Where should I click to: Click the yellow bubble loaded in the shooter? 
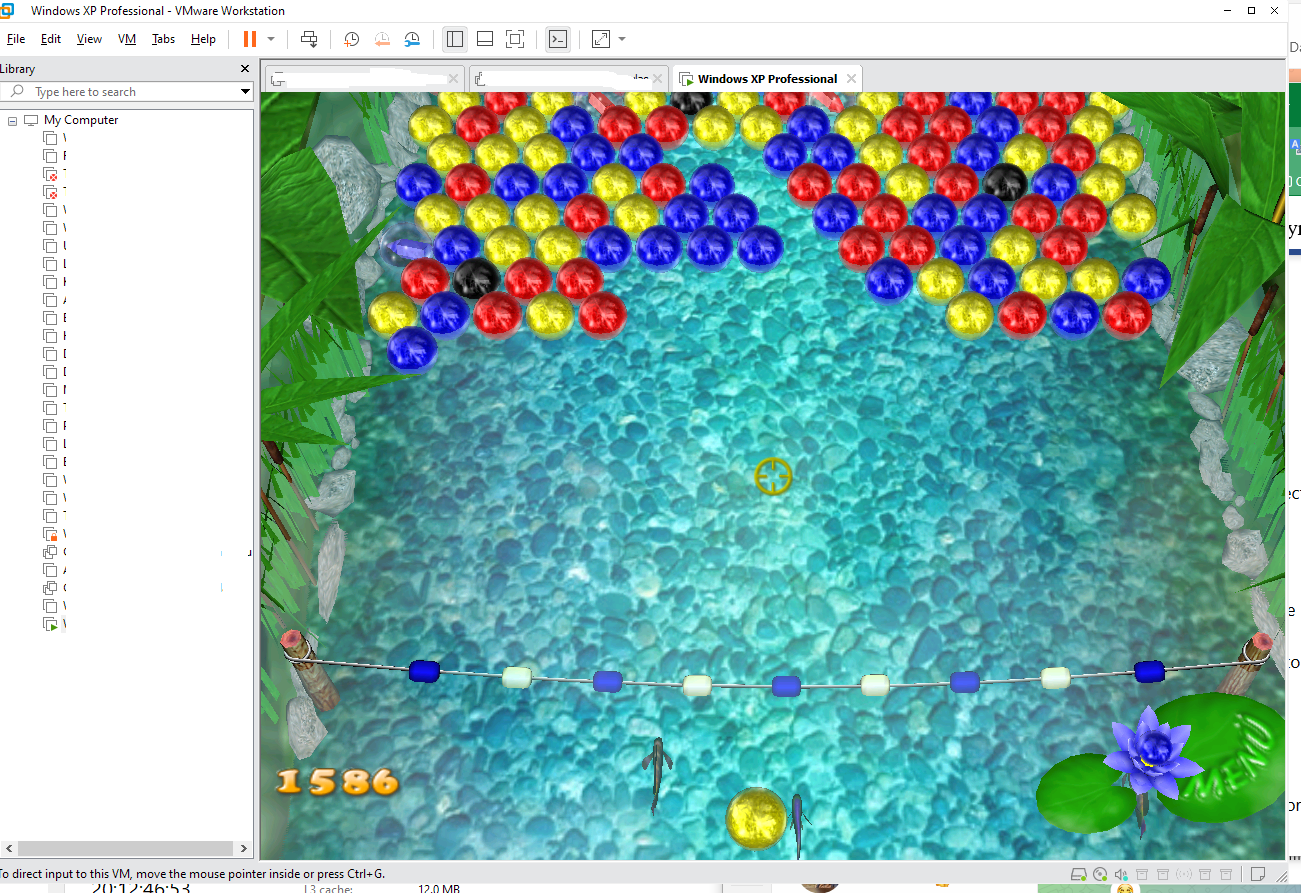tap(757, 818)
